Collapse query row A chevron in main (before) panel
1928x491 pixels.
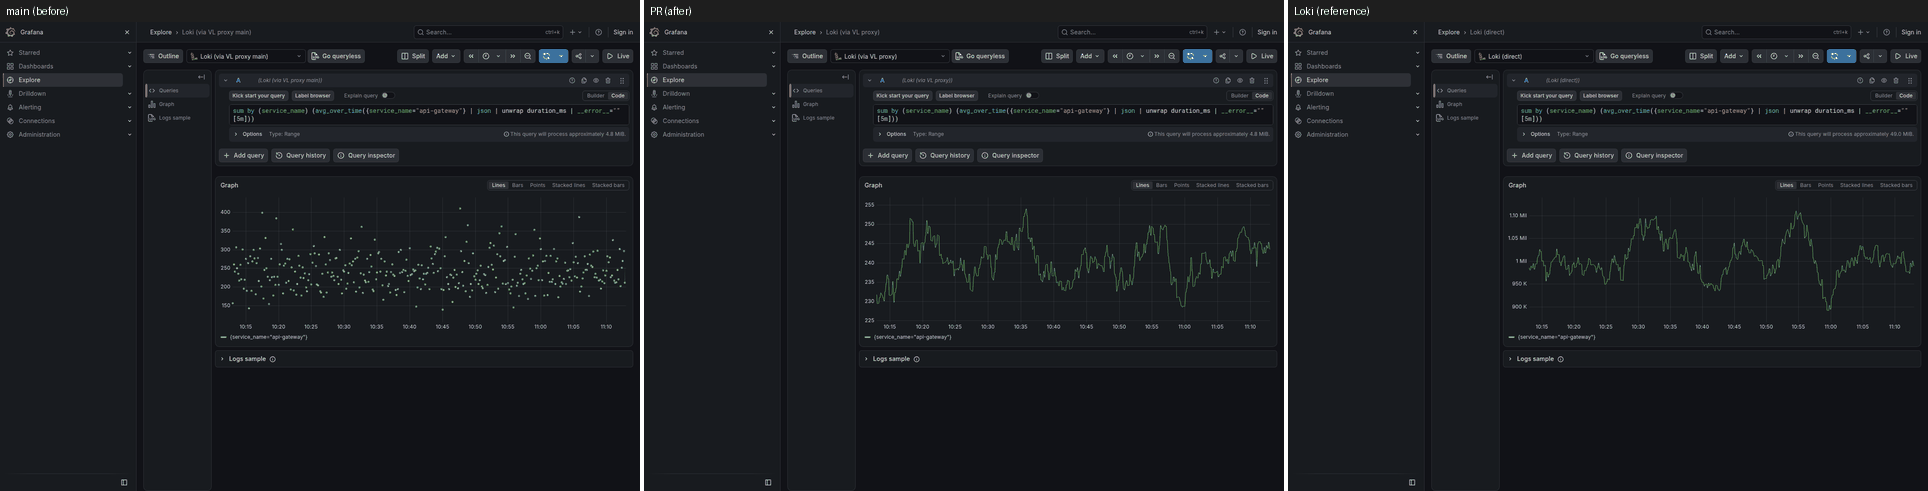(x=226, y=80)
